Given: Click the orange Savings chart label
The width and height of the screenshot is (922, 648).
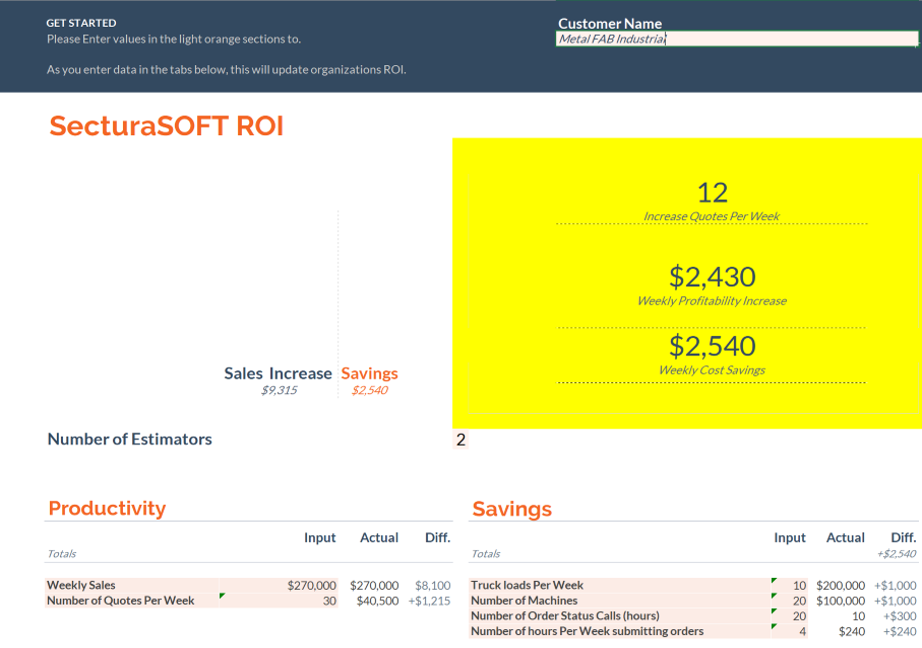Looking at the screenshot, I should point(369,373).
